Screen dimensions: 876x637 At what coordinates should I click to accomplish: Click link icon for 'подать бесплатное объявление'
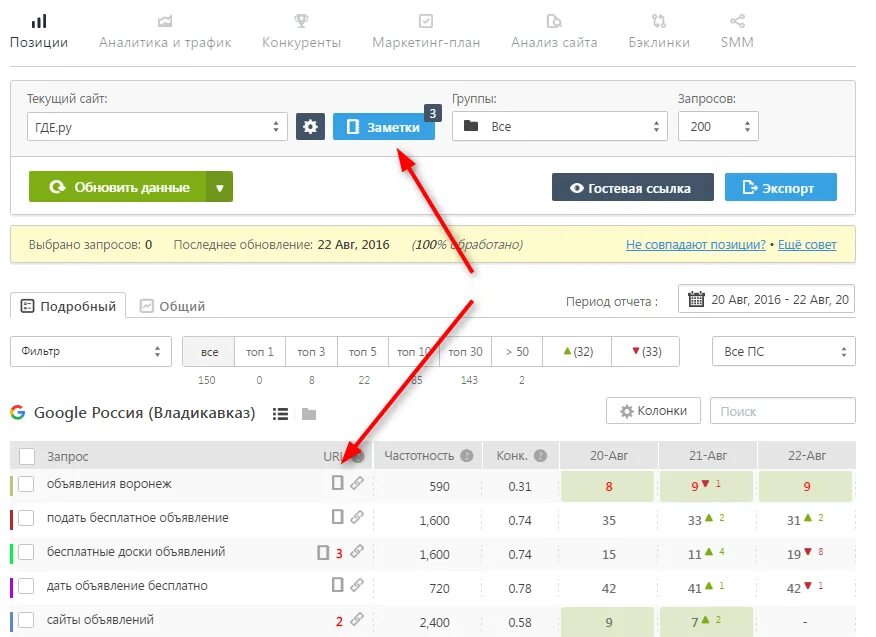click(357, 517)
